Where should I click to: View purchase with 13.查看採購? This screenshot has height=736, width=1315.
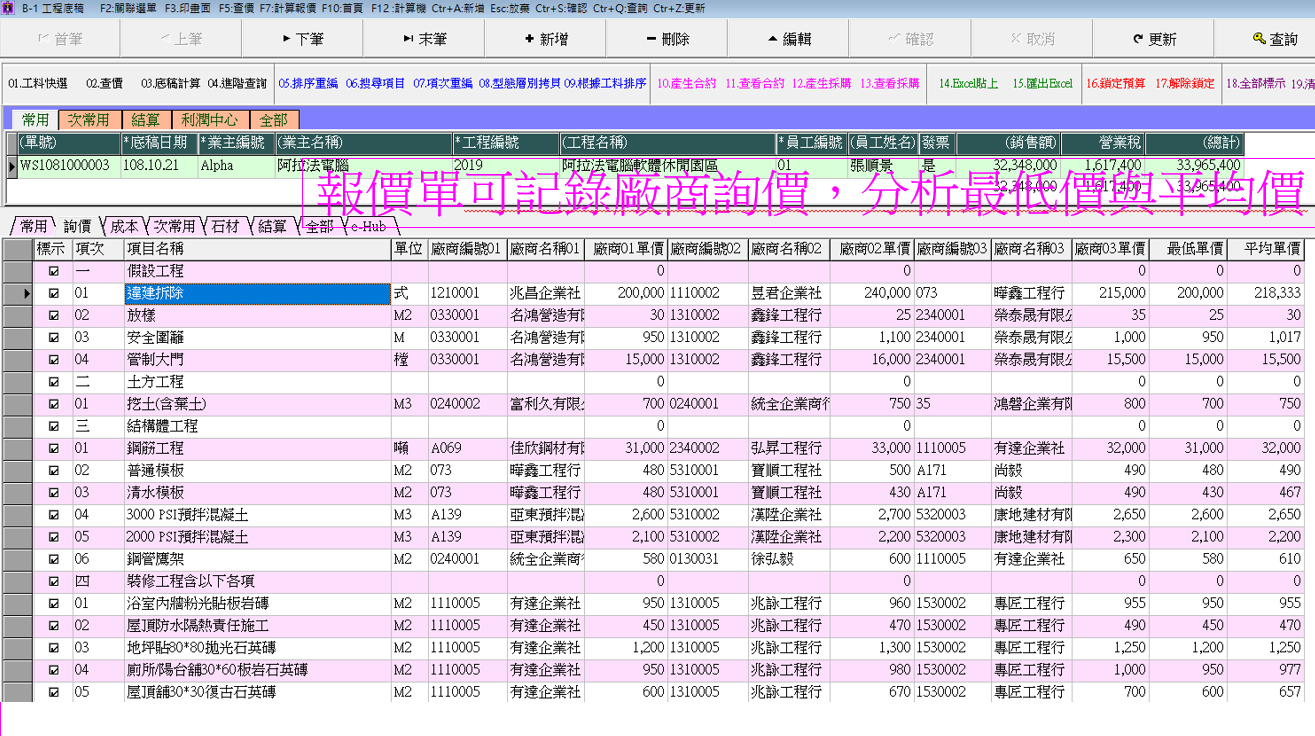(x=889, y=84)
